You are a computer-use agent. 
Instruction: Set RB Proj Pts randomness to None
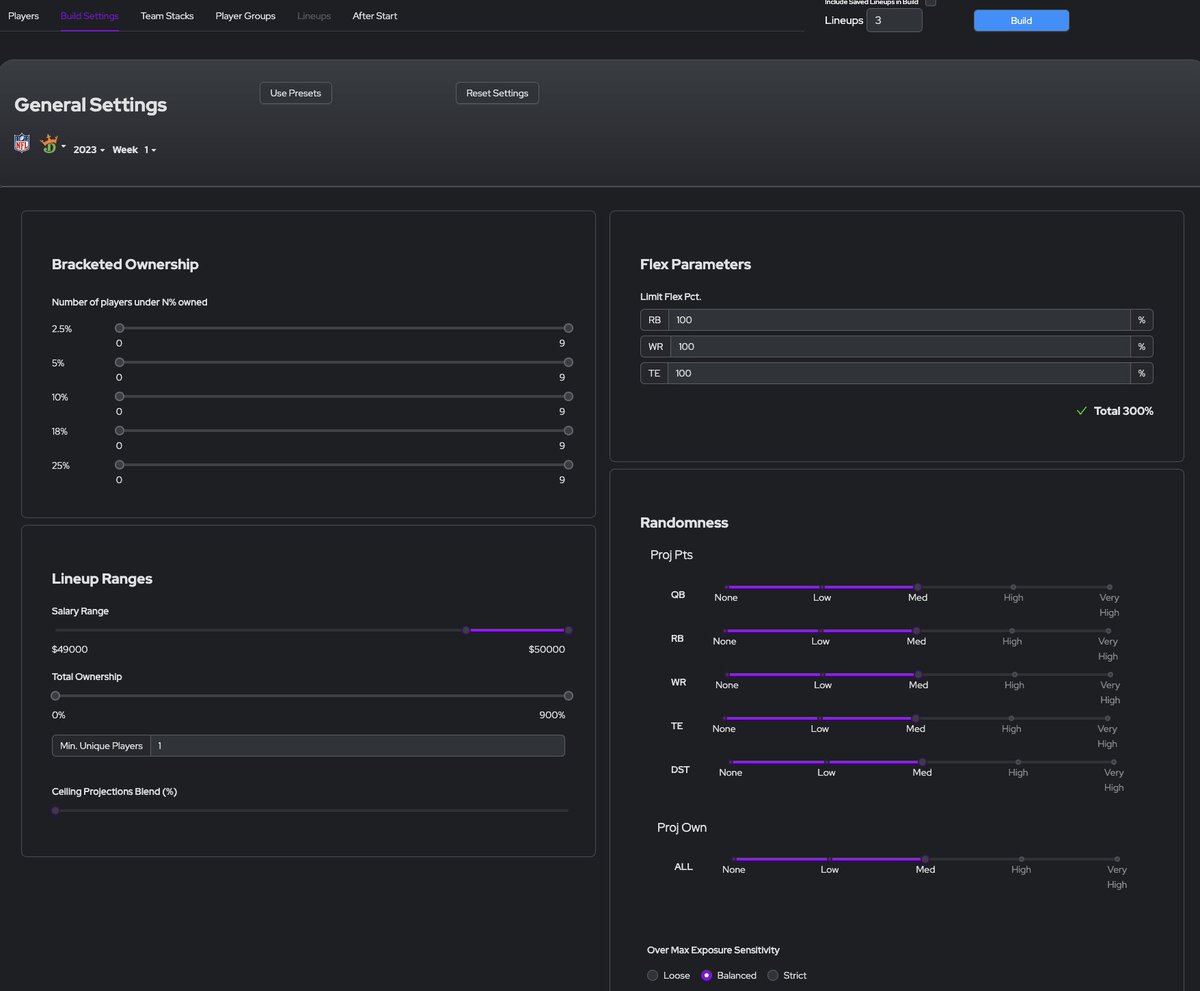(724, 631)
